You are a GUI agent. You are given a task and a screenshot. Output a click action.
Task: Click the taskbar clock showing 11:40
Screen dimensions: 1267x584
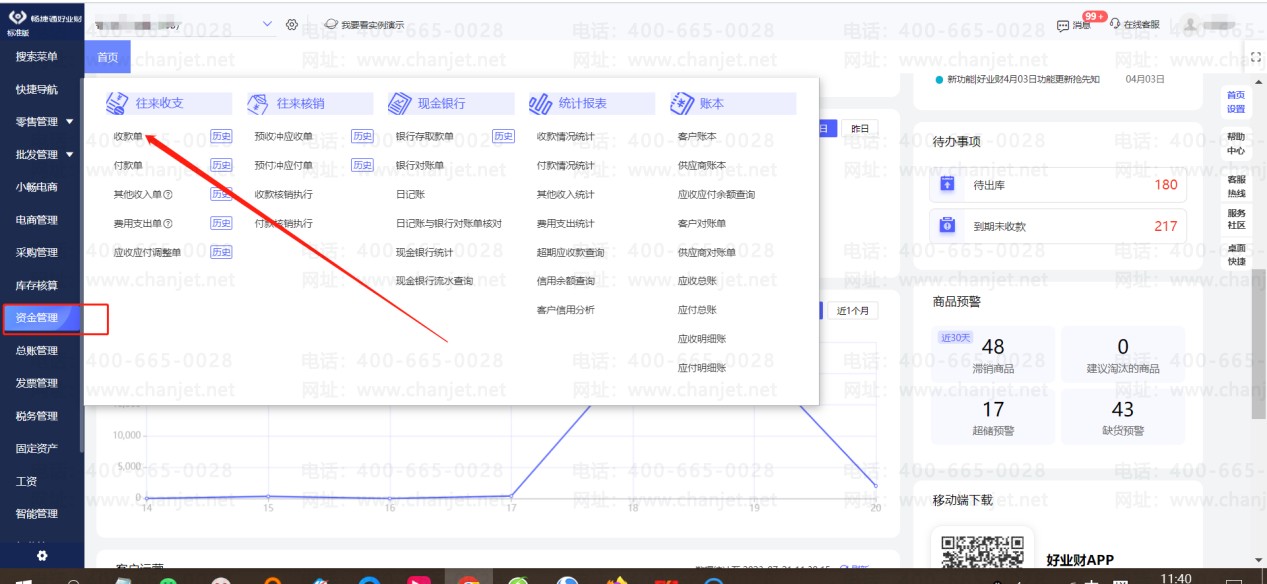click(1177, 578)
